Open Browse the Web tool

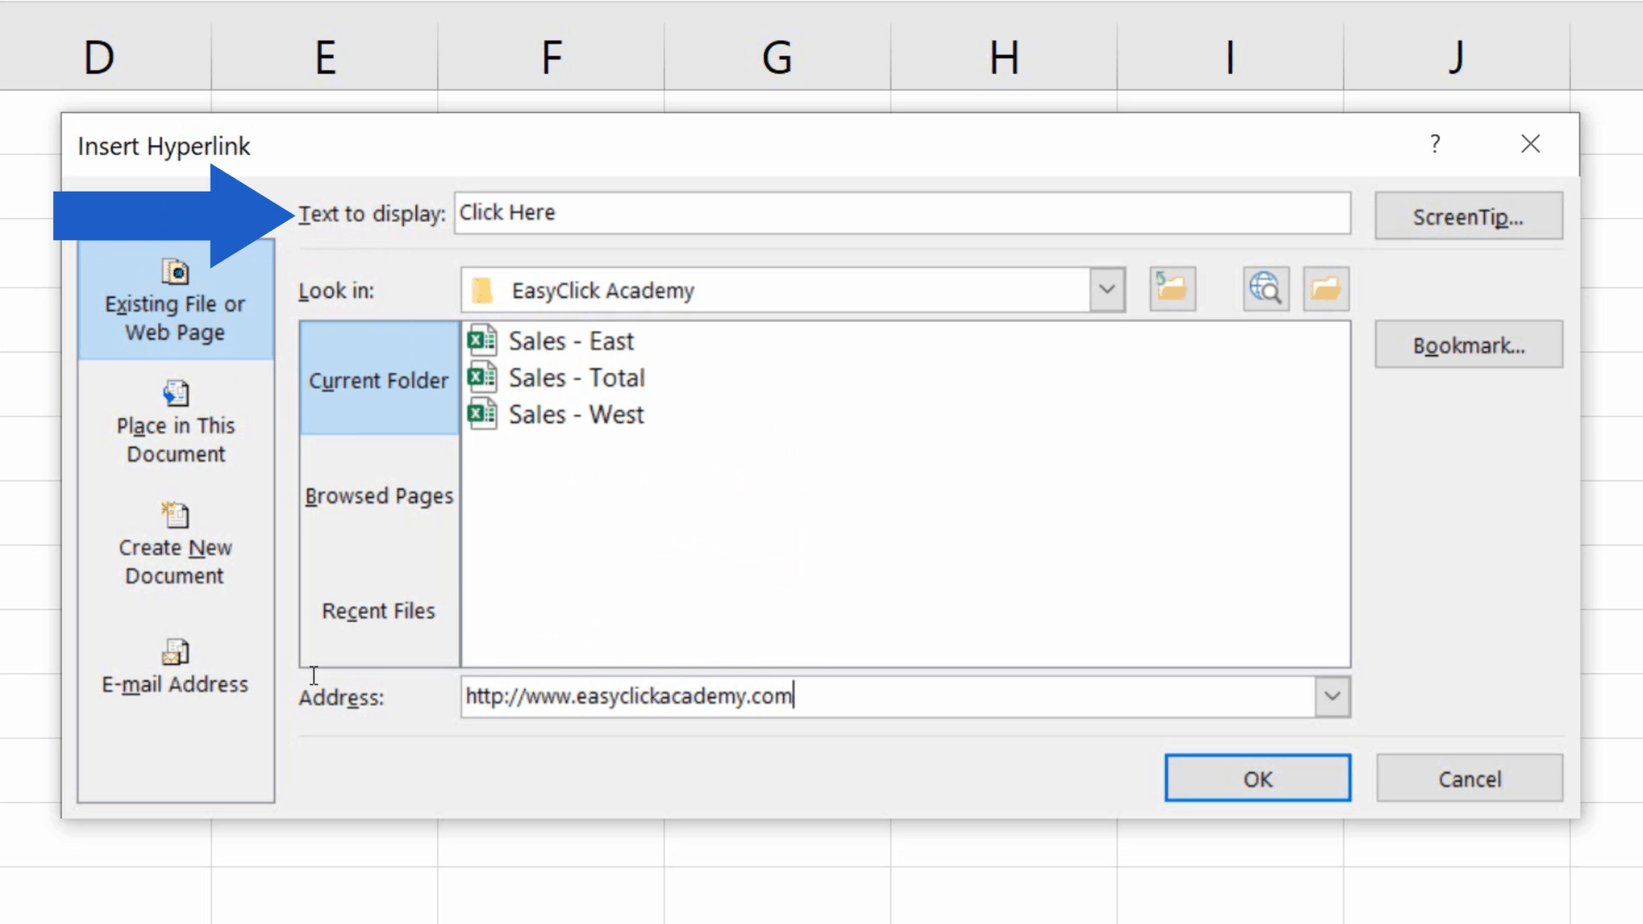pos(1264,289)
